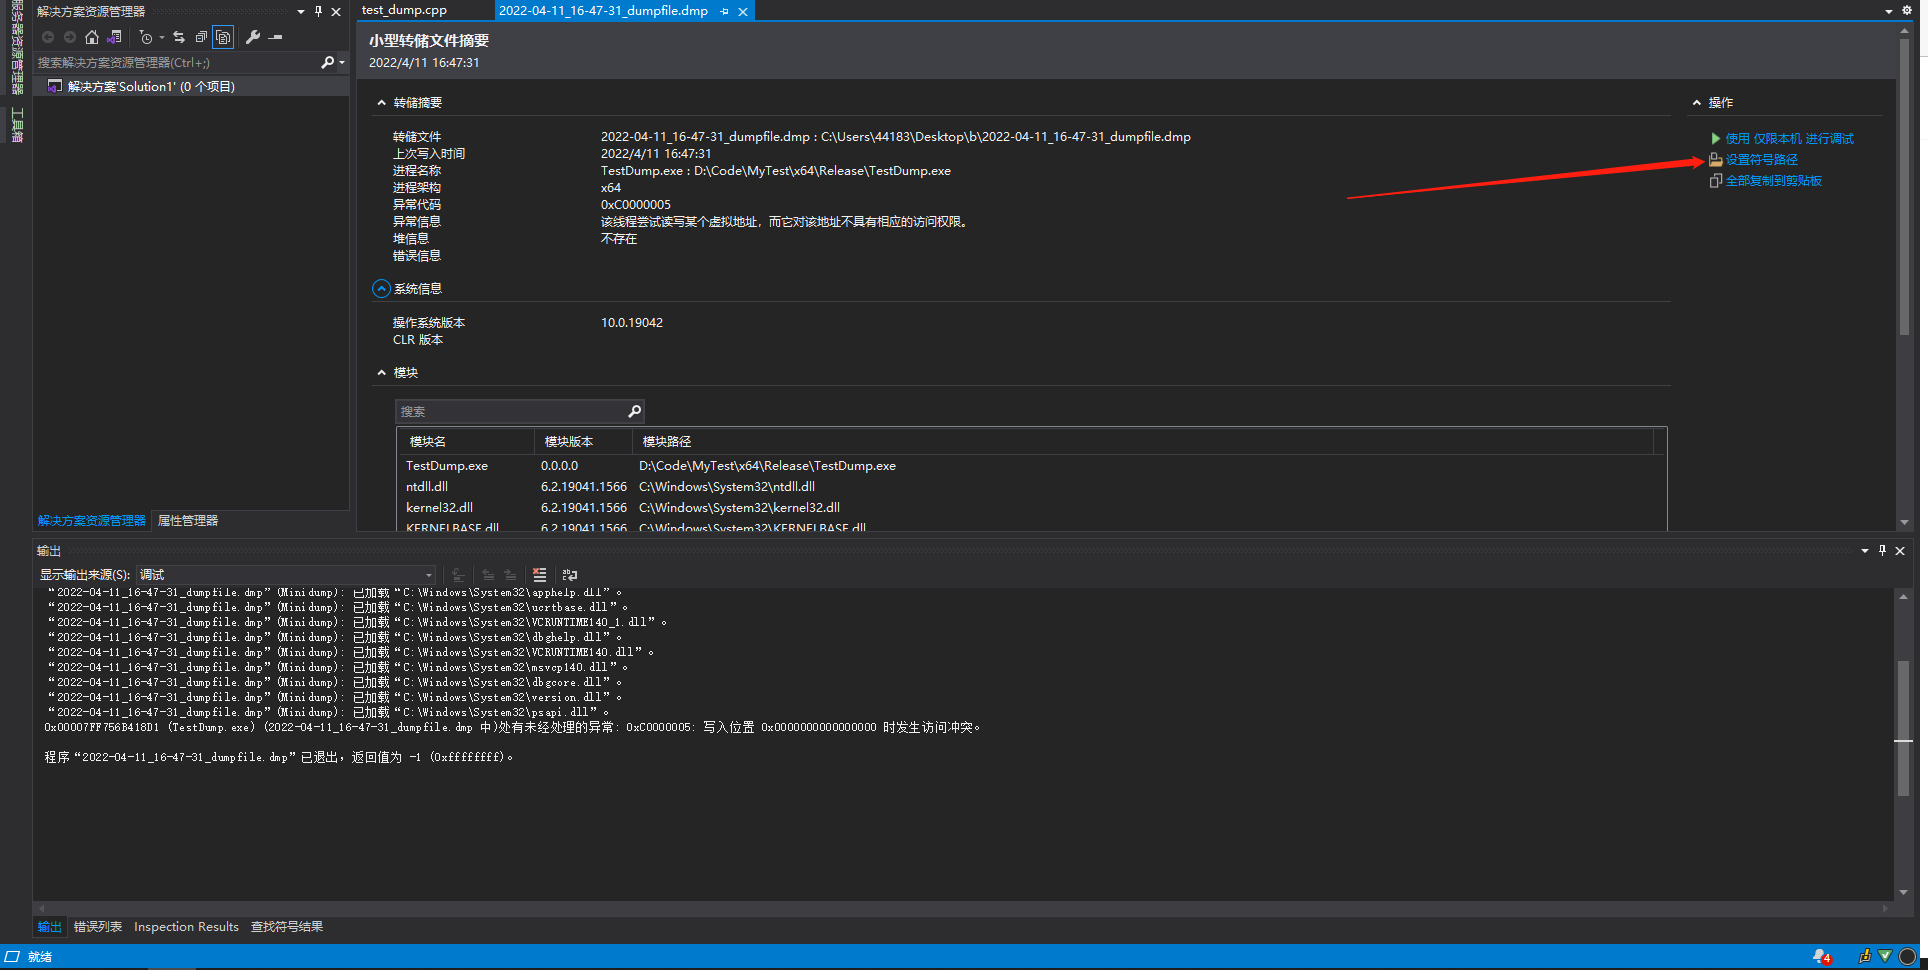Viewport: 1928px width, 970px height.
Task: Toggle Show All Files button in Solution Explorer
Action: pyautogui.click(x=223, y=37)
